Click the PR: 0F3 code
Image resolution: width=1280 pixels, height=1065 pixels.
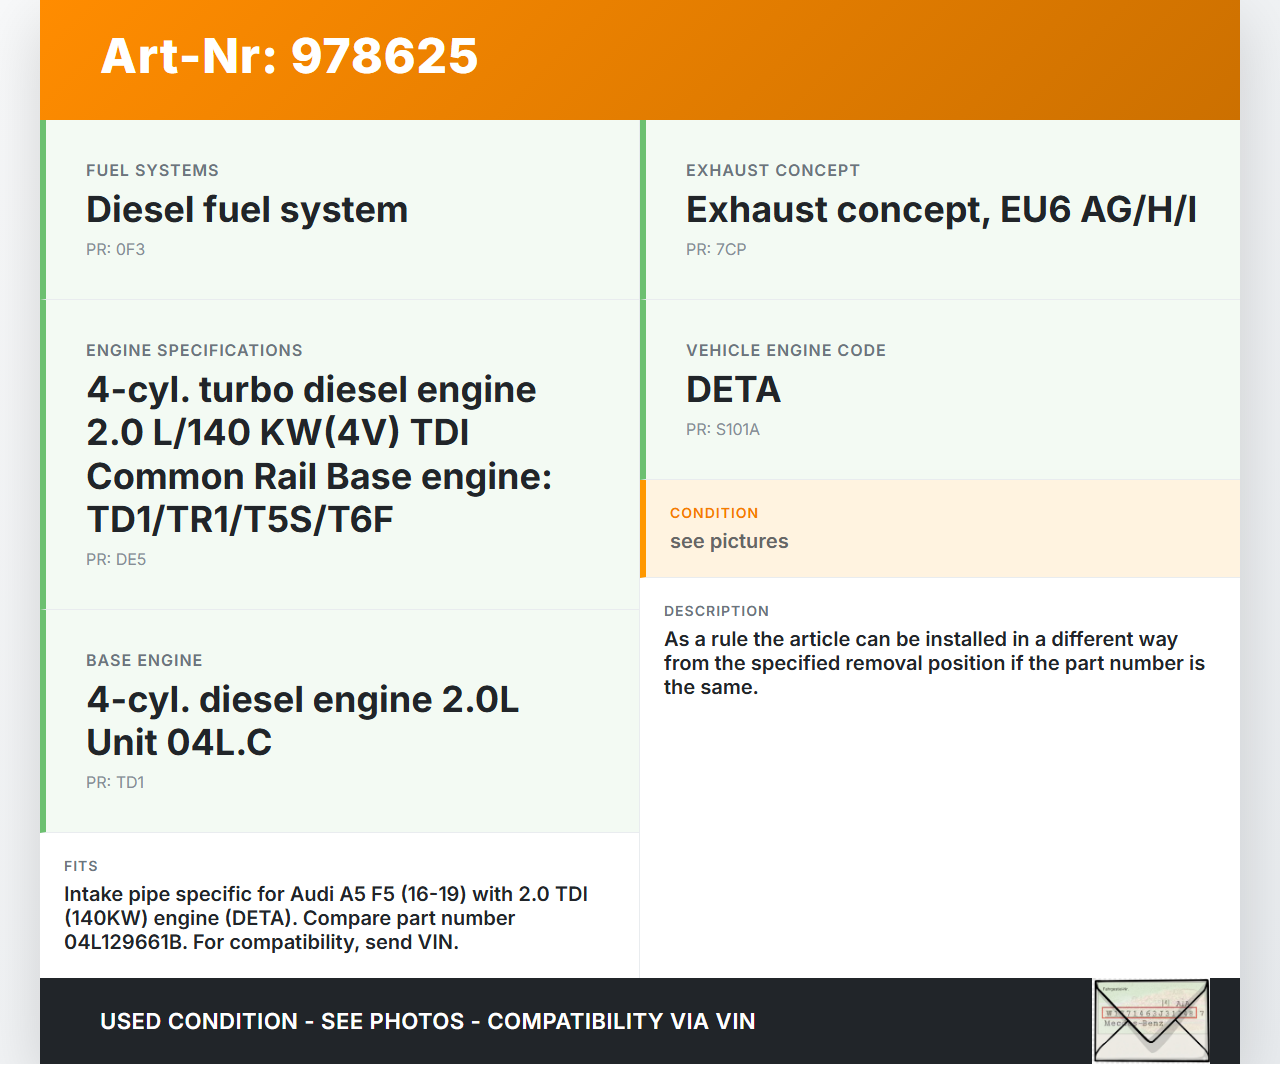(115, 250)
